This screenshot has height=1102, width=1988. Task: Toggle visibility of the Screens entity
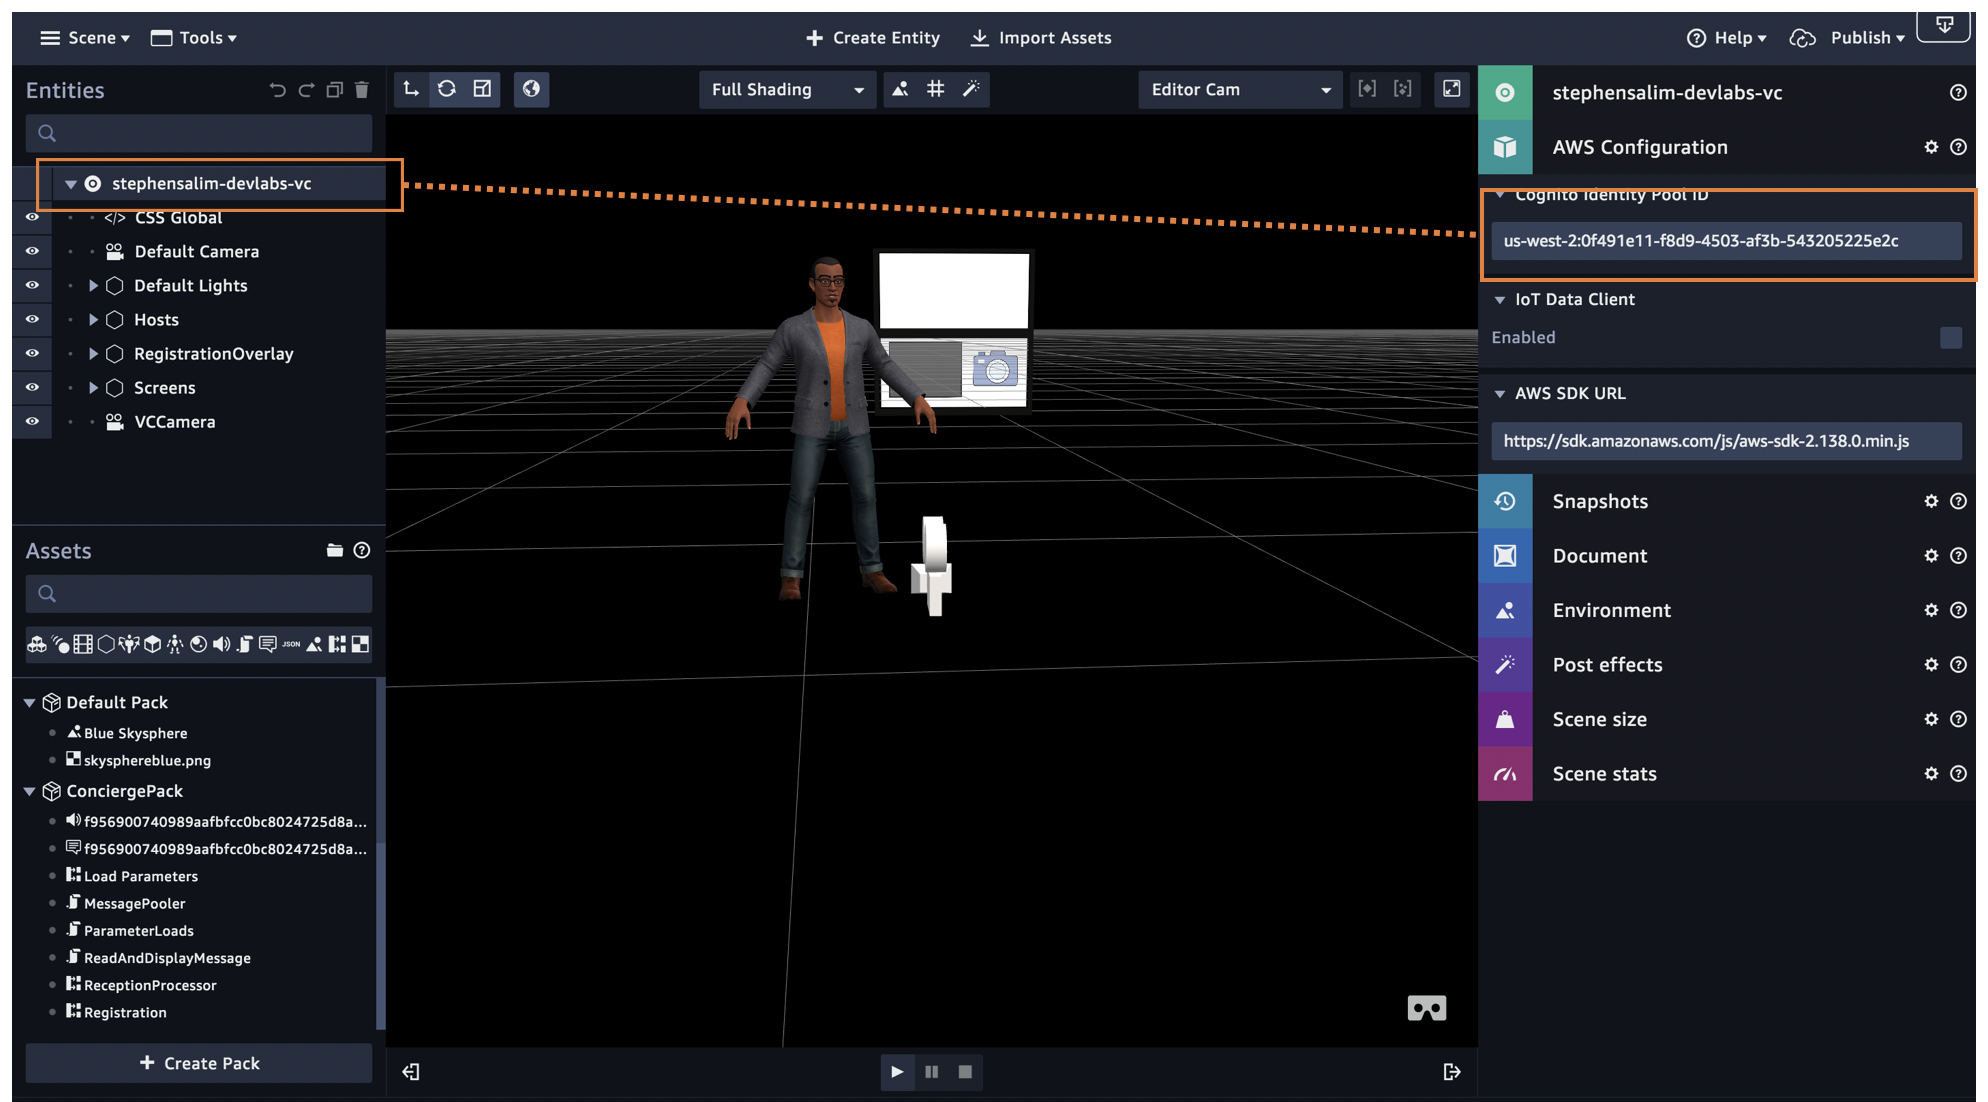pyautogui.click(x=32, y=387)
